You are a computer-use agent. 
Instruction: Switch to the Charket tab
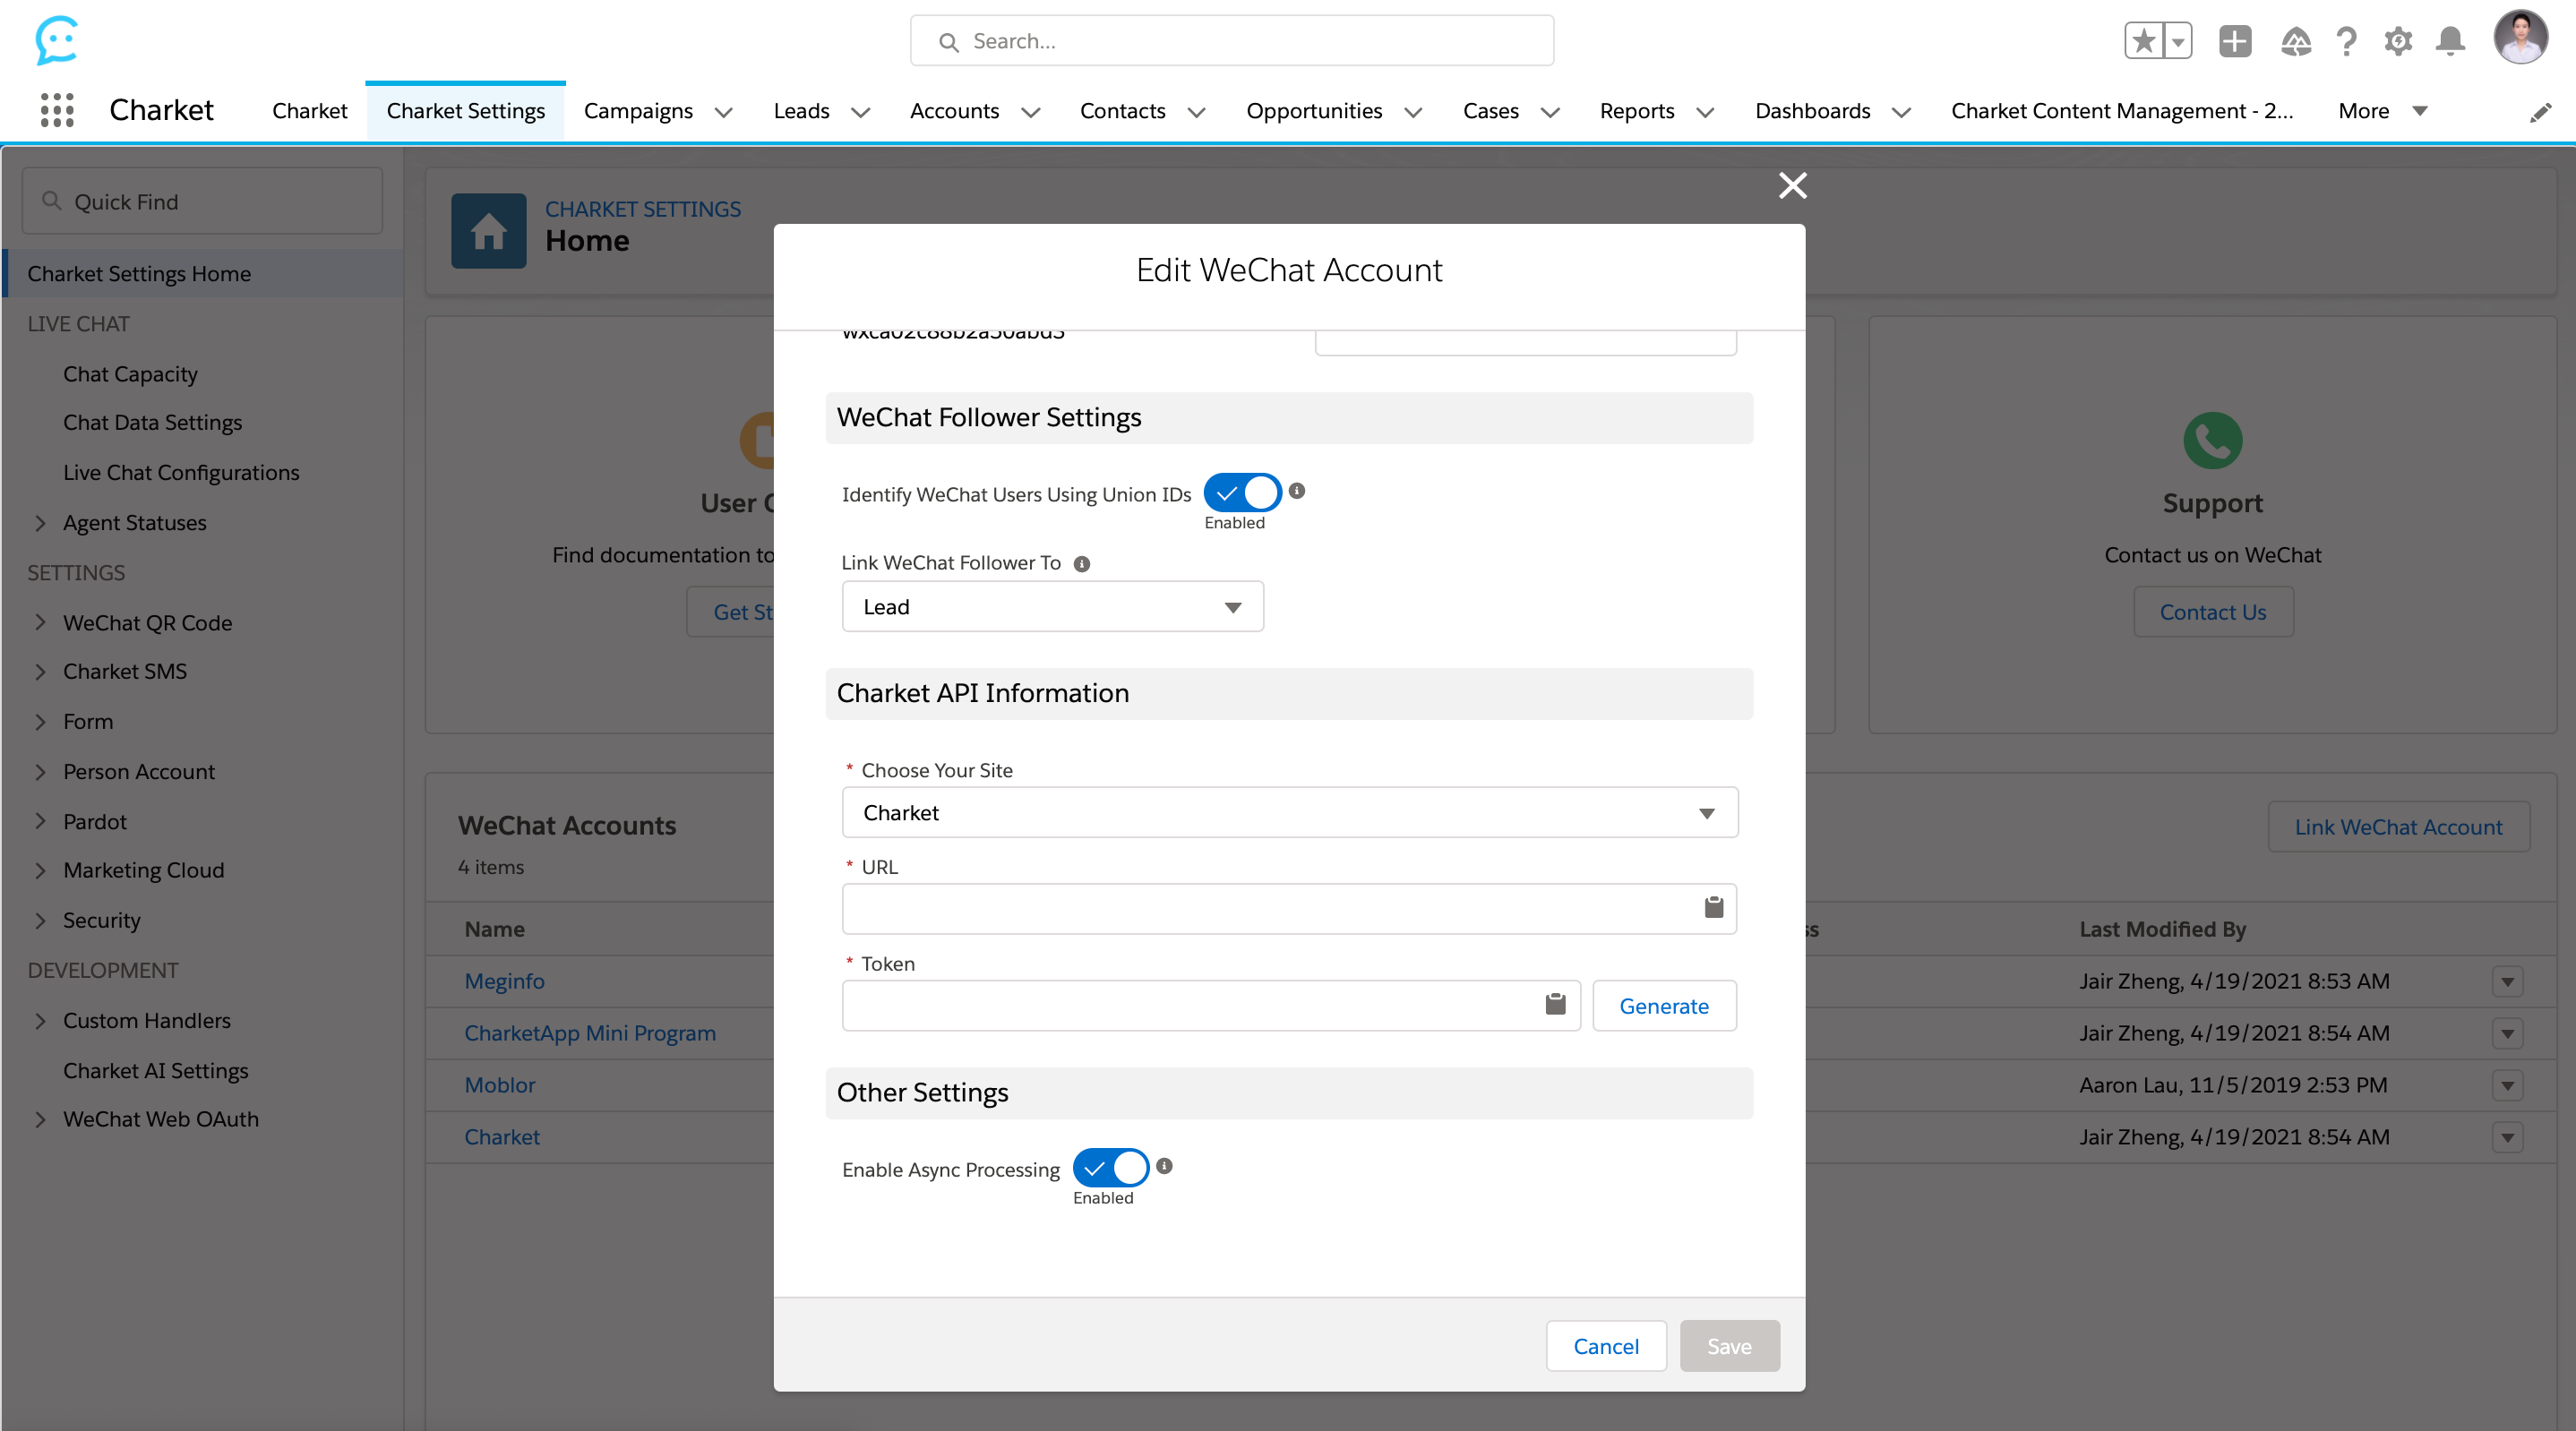point(309,111)
